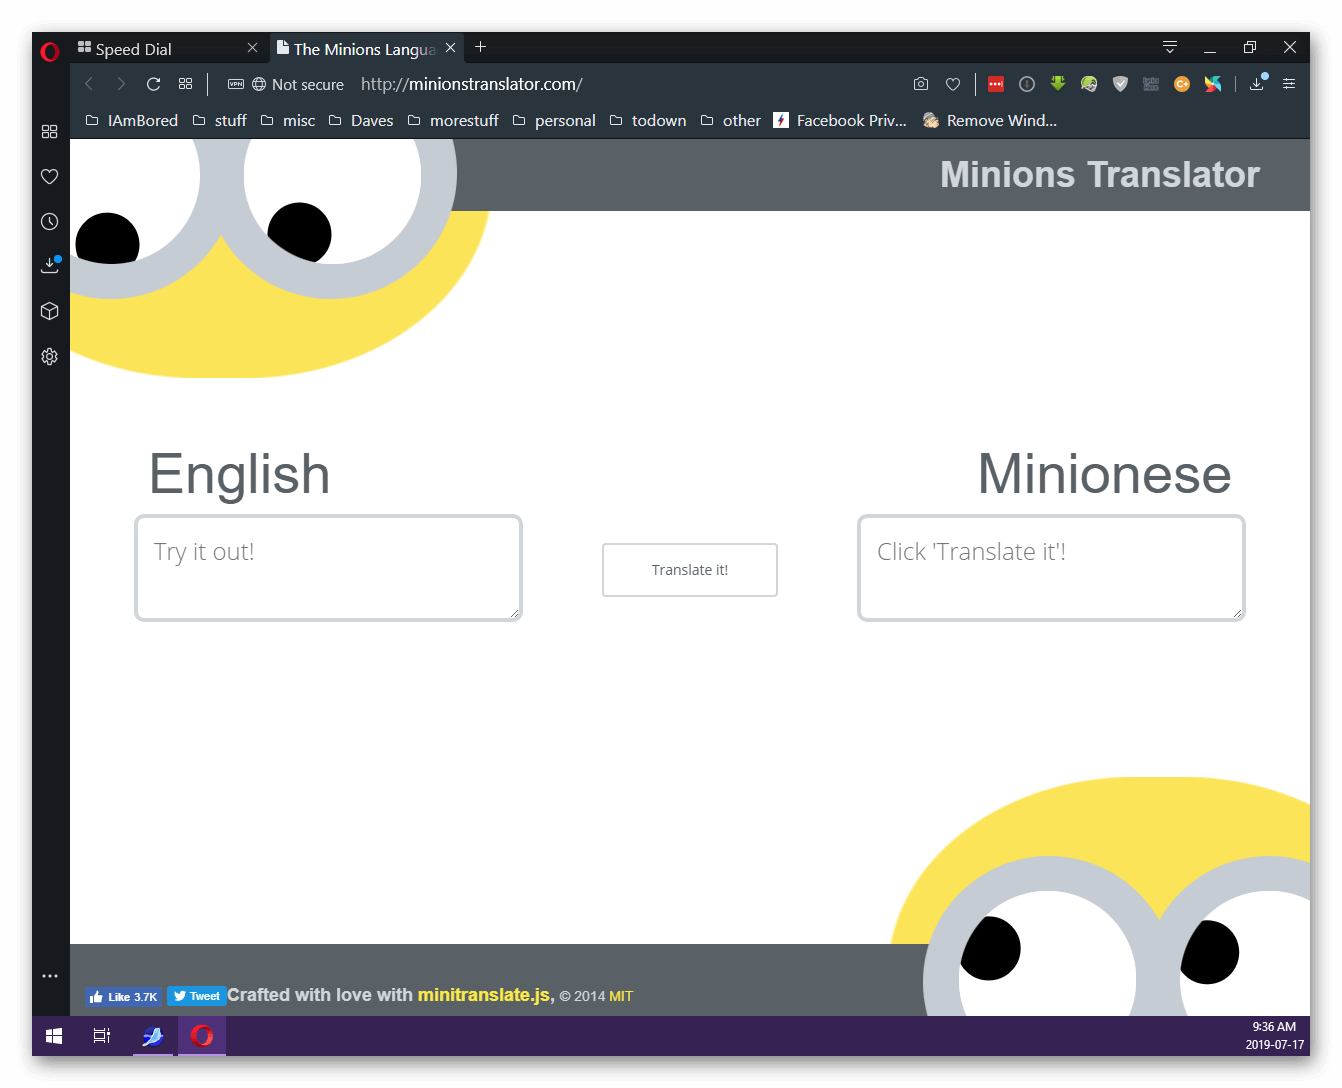The height and width of the screenshot is (1088, 1342).
Task: Open the stuff bookmarks folder
Action: (220, 121)
